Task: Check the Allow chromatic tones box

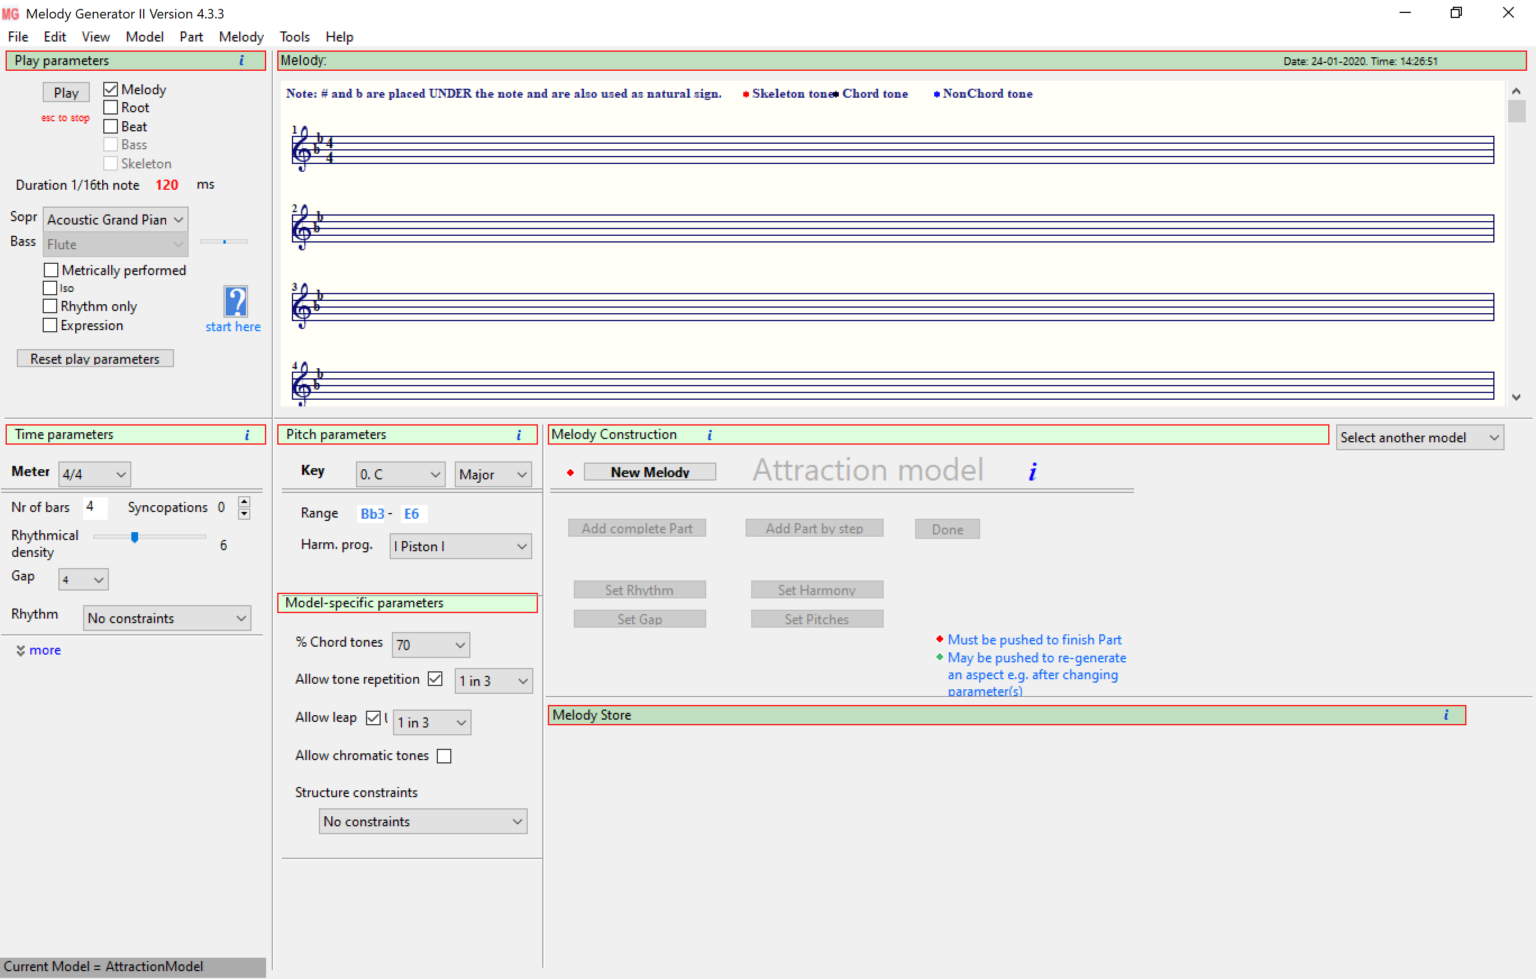Action: click(443, 755)
